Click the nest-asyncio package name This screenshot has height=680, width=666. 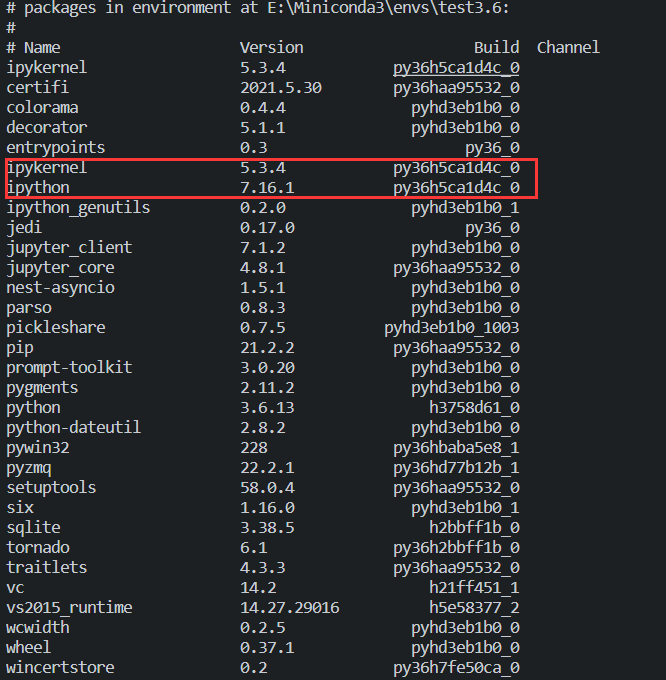tap(60, 288)
